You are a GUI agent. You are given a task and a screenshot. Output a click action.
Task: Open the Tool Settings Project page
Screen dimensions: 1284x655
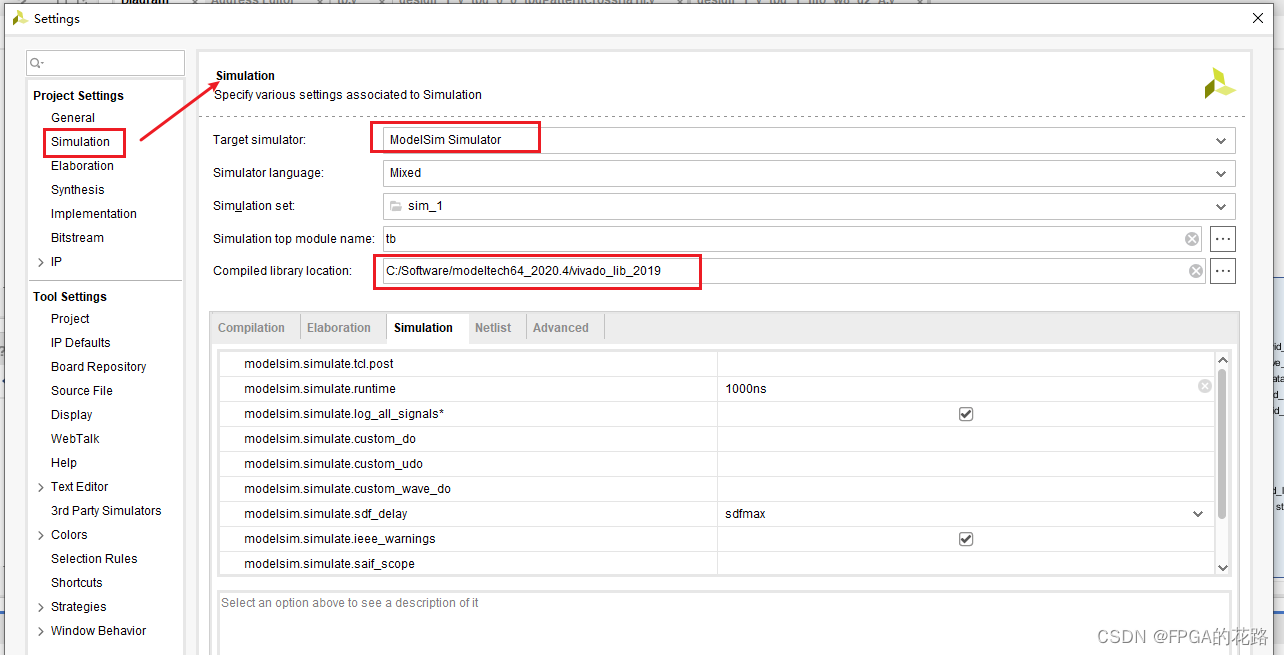(x=70, y=319)
